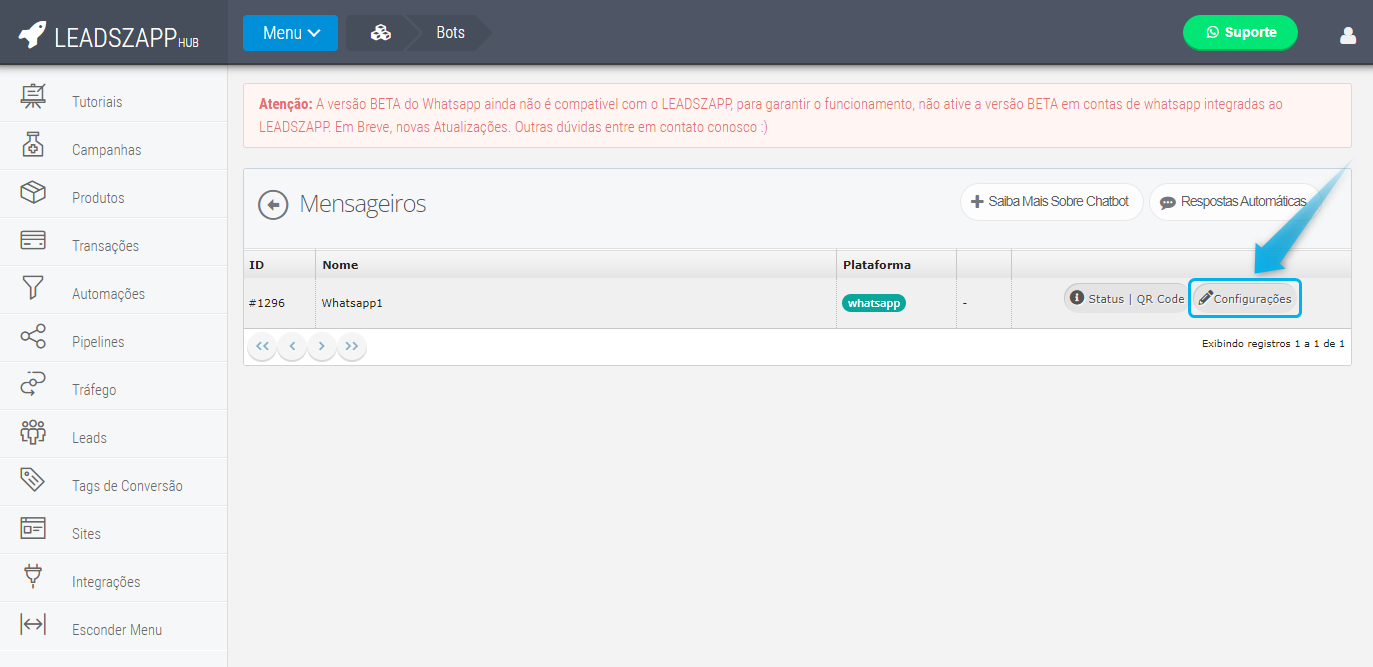Open the blue Menu dropdown

click(x=290, y=32)
